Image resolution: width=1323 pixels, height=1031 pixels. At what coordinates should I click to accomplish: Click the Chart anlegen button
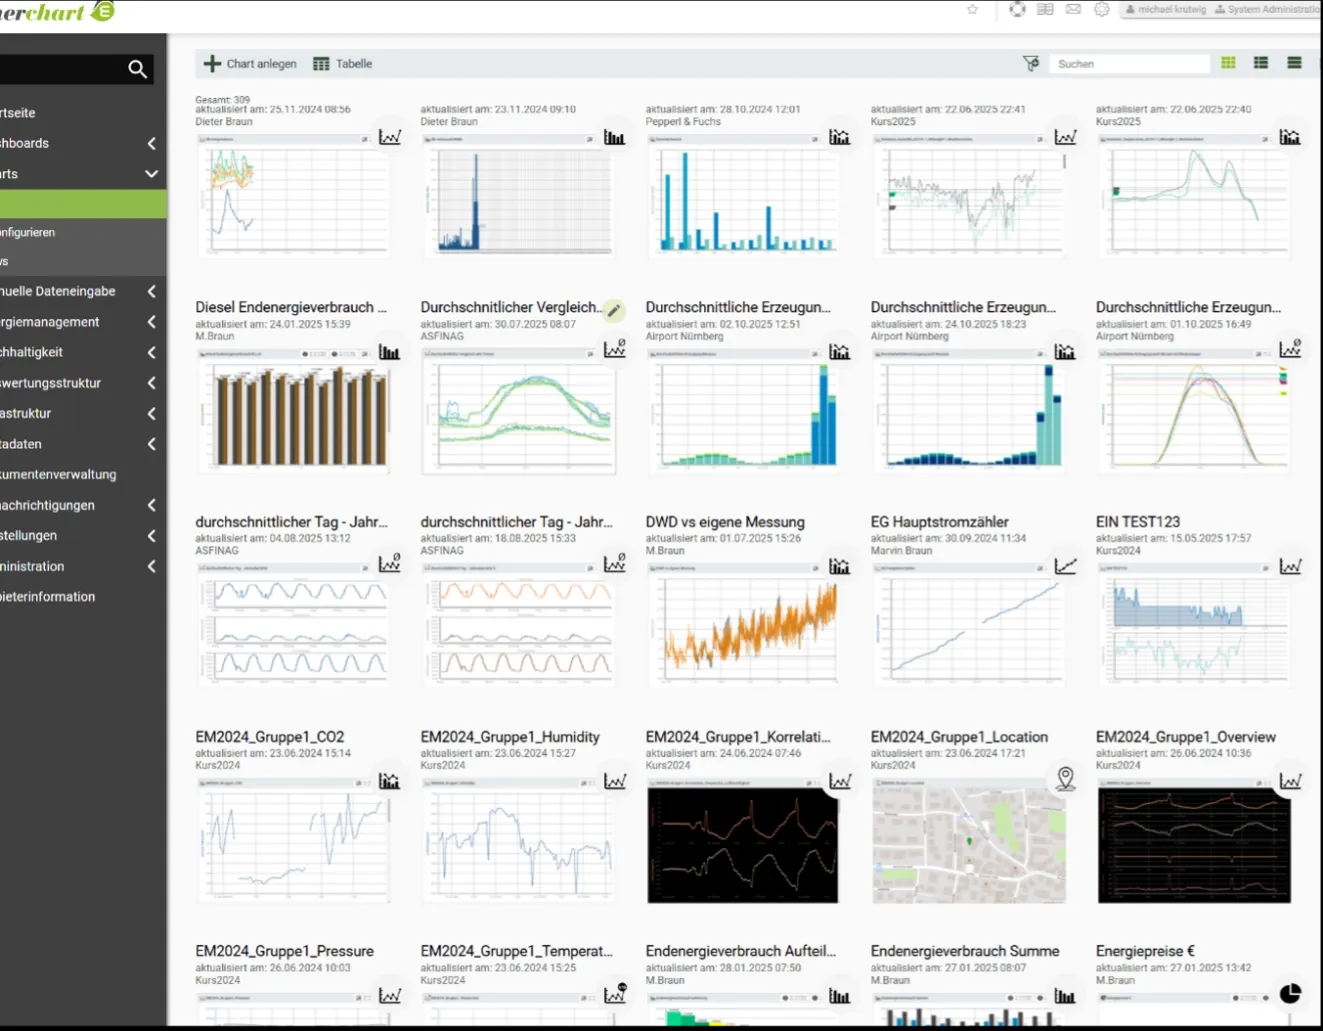pyautogui.click(x=250, y=63)
